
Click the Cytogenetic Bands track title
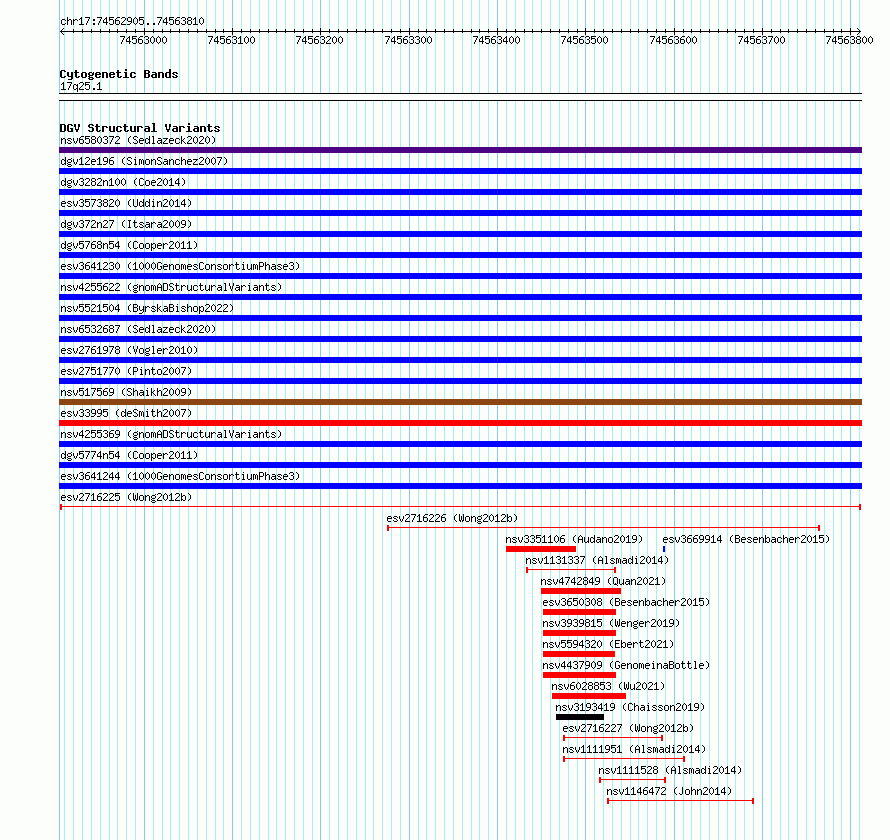(119, 74)
